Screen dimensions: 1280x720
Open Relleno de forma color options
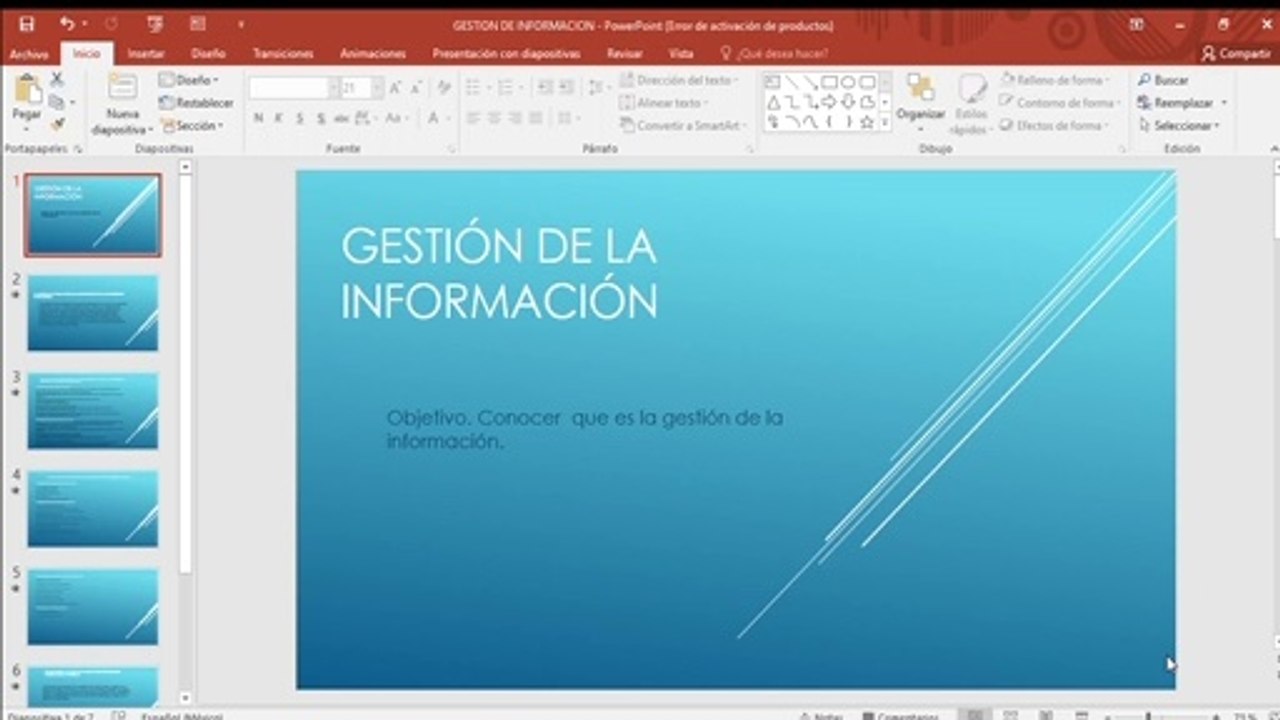tap(1055, 80)
